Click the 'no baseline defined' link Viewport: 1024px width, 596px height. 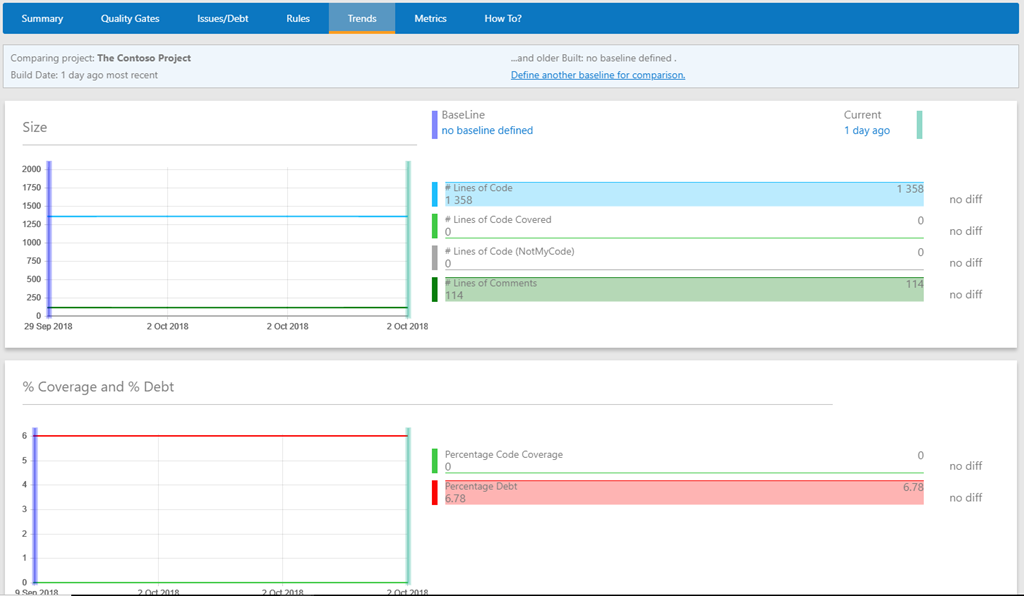pos(487,131)
